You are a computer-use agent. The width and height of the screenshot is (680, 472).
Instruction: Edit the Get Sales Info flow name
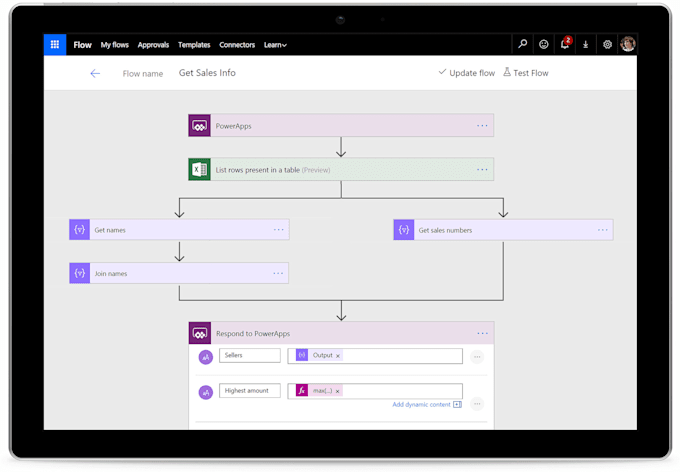tap(207, 73)
